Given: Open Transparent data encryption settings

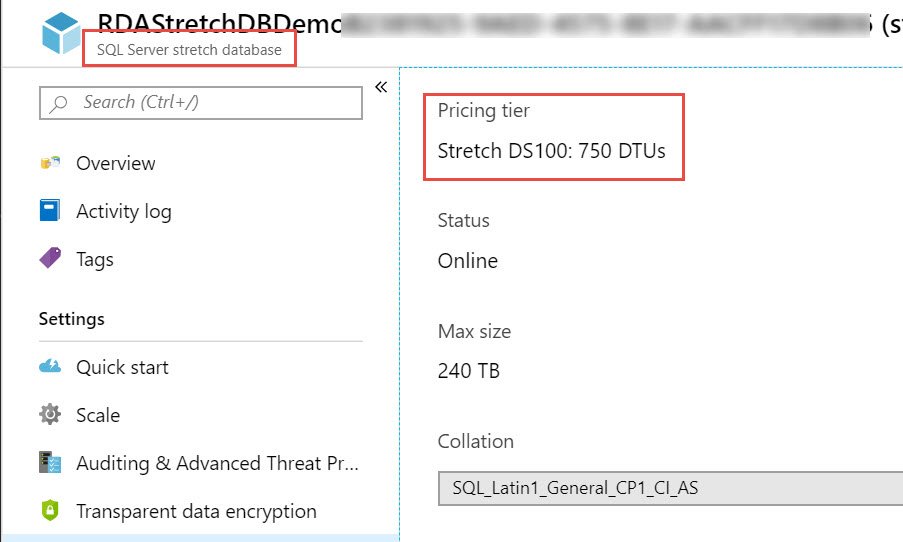Looking at the screenshot, I should click(196, 511).
